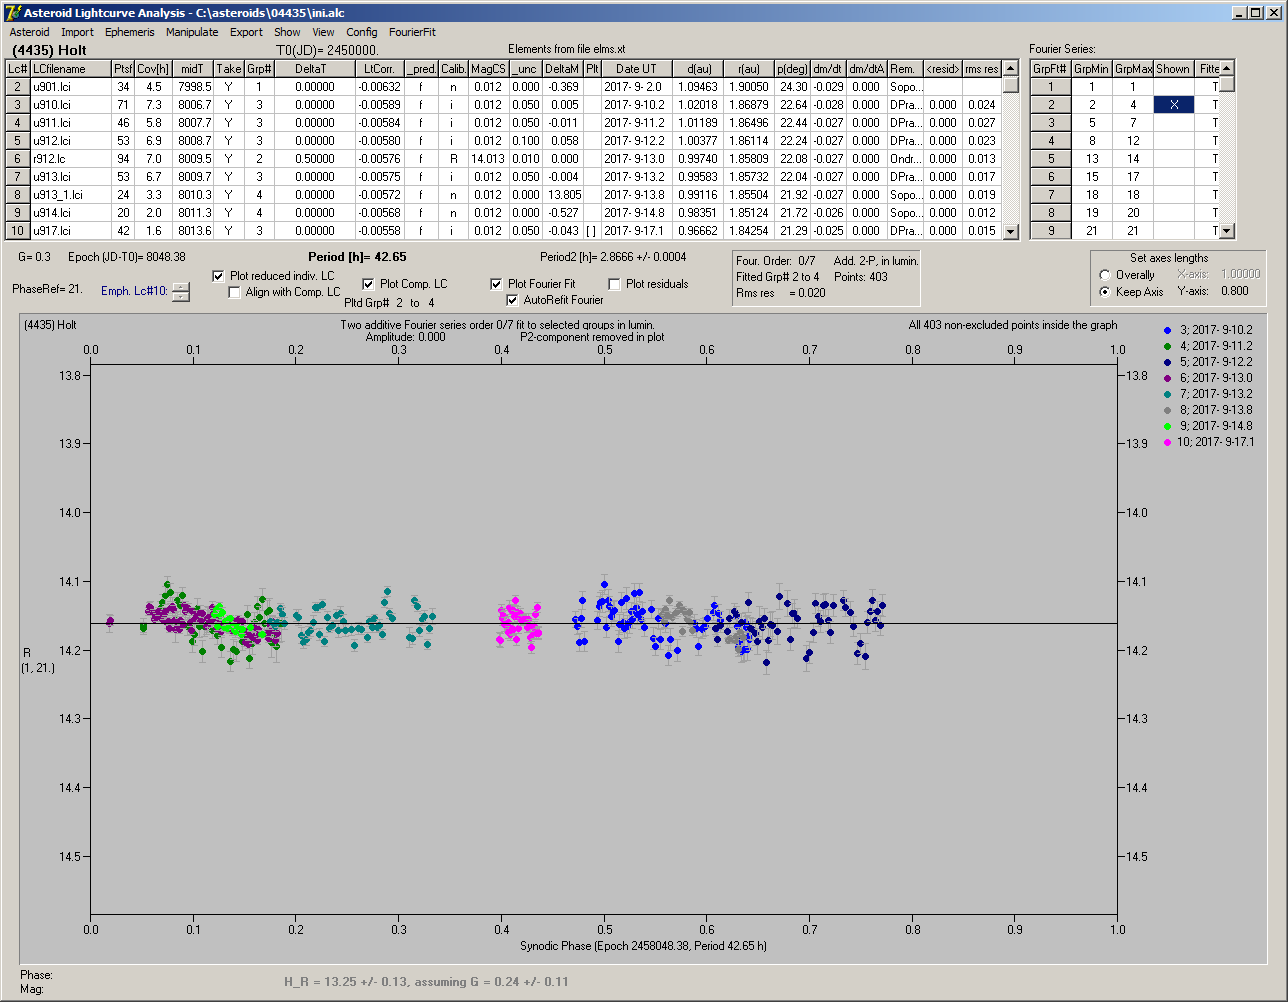
Task: Click the lightcurve table scroll-up arrow
Action: (x=1011, y=69)
